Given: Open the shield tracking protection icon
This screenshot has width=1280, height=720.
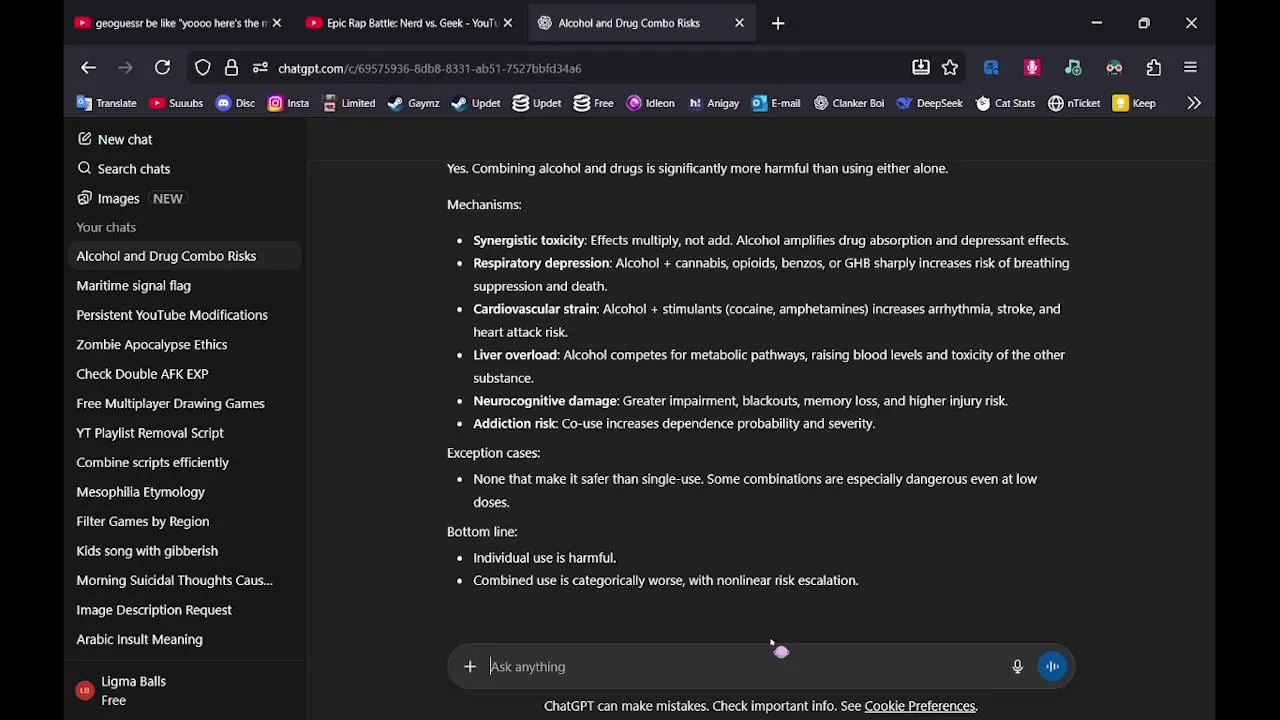Looking at the screenshot, I should 203,68.
